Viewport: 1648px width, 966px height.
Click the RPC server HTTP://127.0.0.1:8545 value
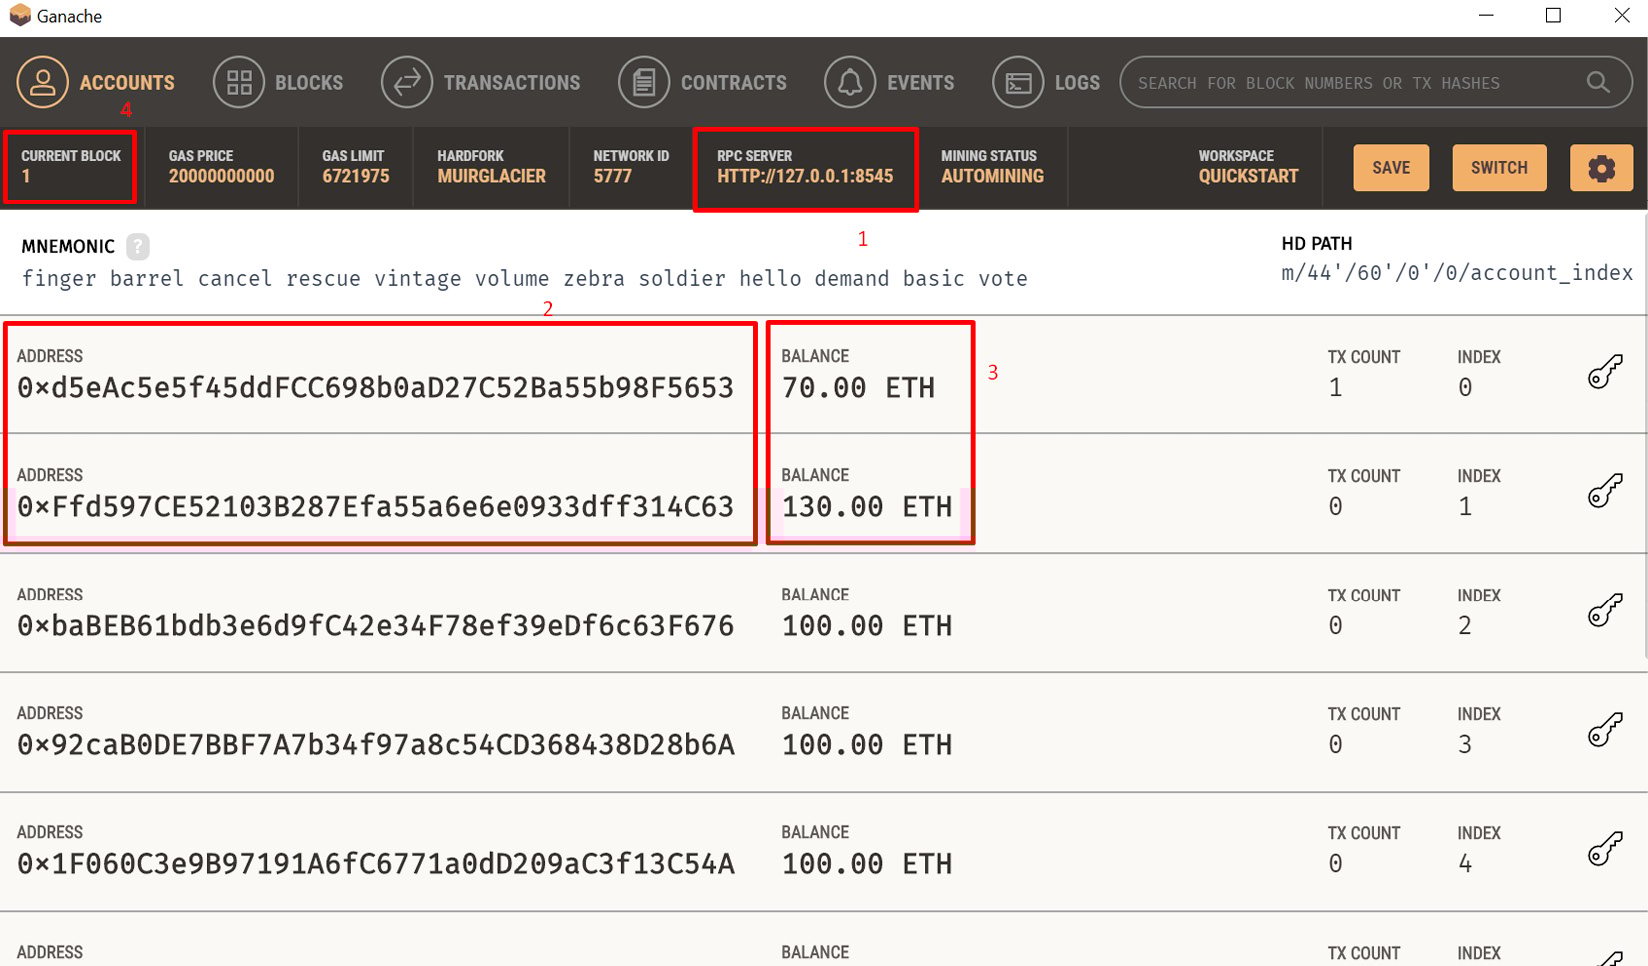pos(805,176)
